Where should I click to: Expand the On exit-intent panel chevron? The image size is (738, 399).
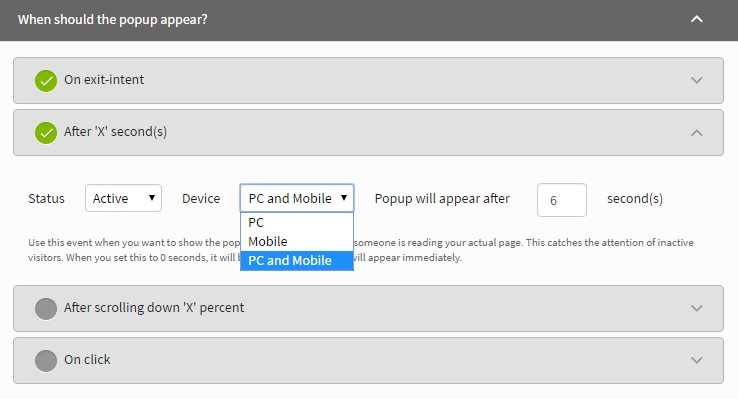[x=697, y=80]
